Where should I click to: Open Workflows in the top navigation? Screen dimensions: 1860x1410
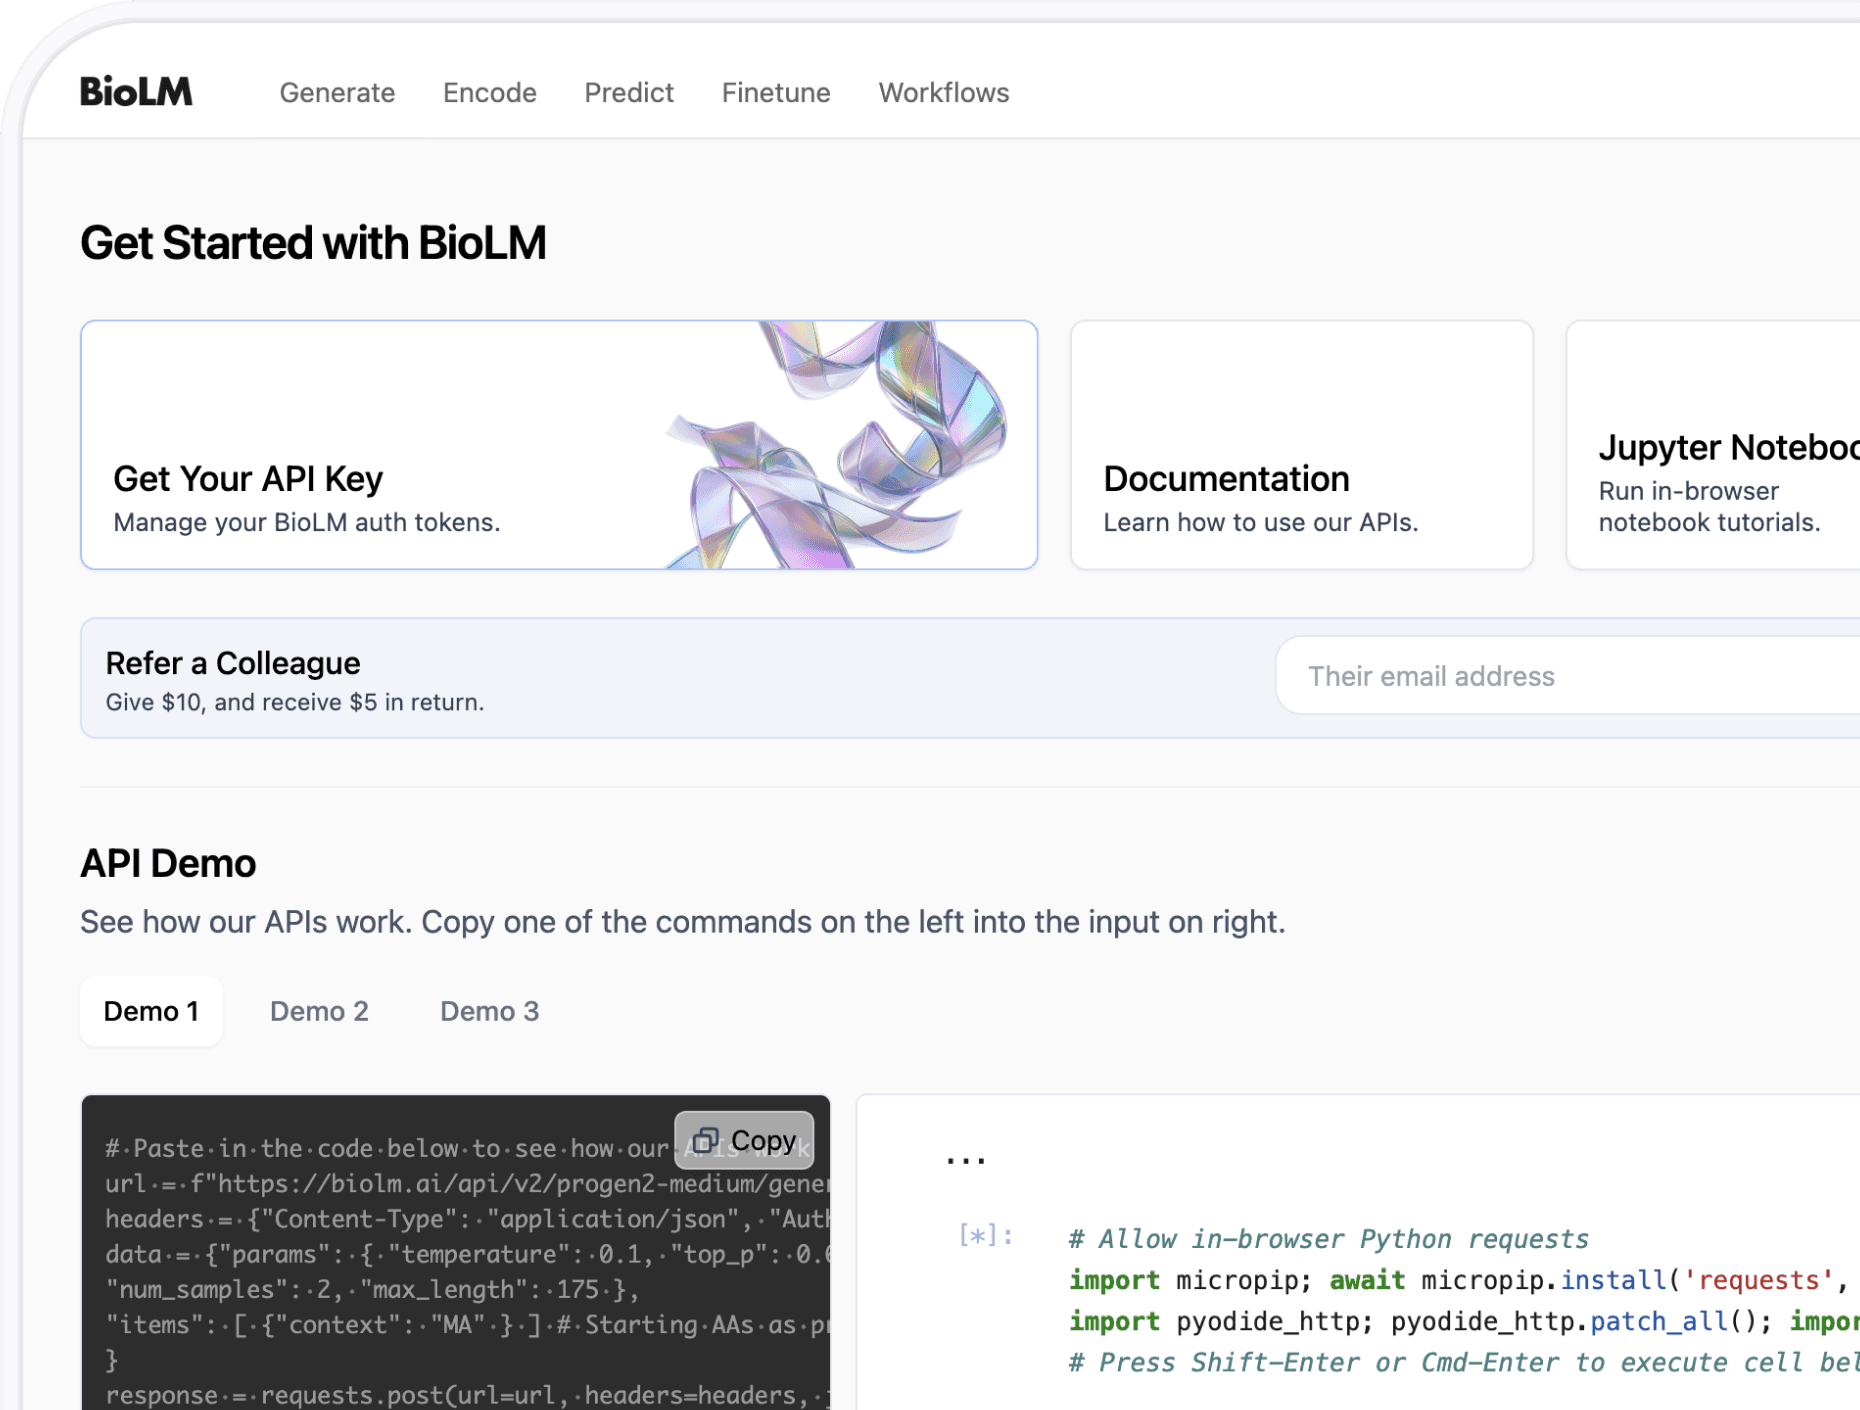click(943, 93)
